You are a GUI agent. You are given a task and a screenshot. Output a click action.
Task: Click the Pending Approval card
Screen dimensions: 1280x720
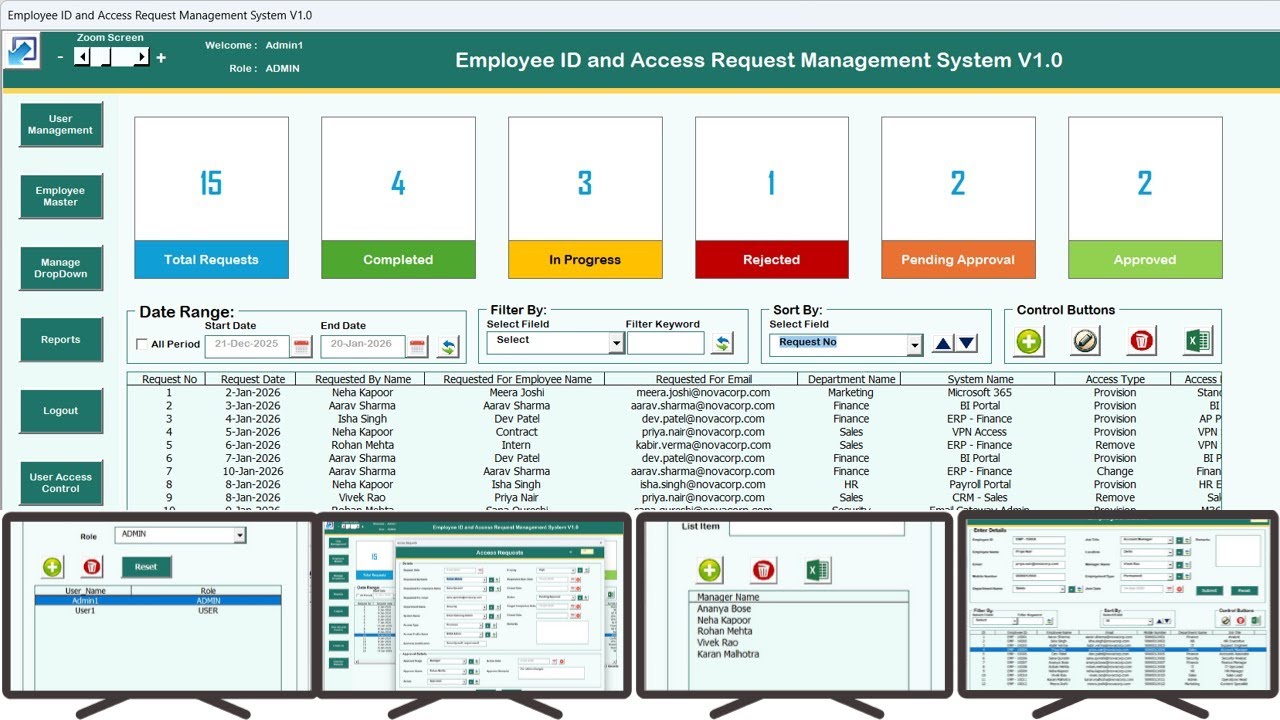point(958,198)
